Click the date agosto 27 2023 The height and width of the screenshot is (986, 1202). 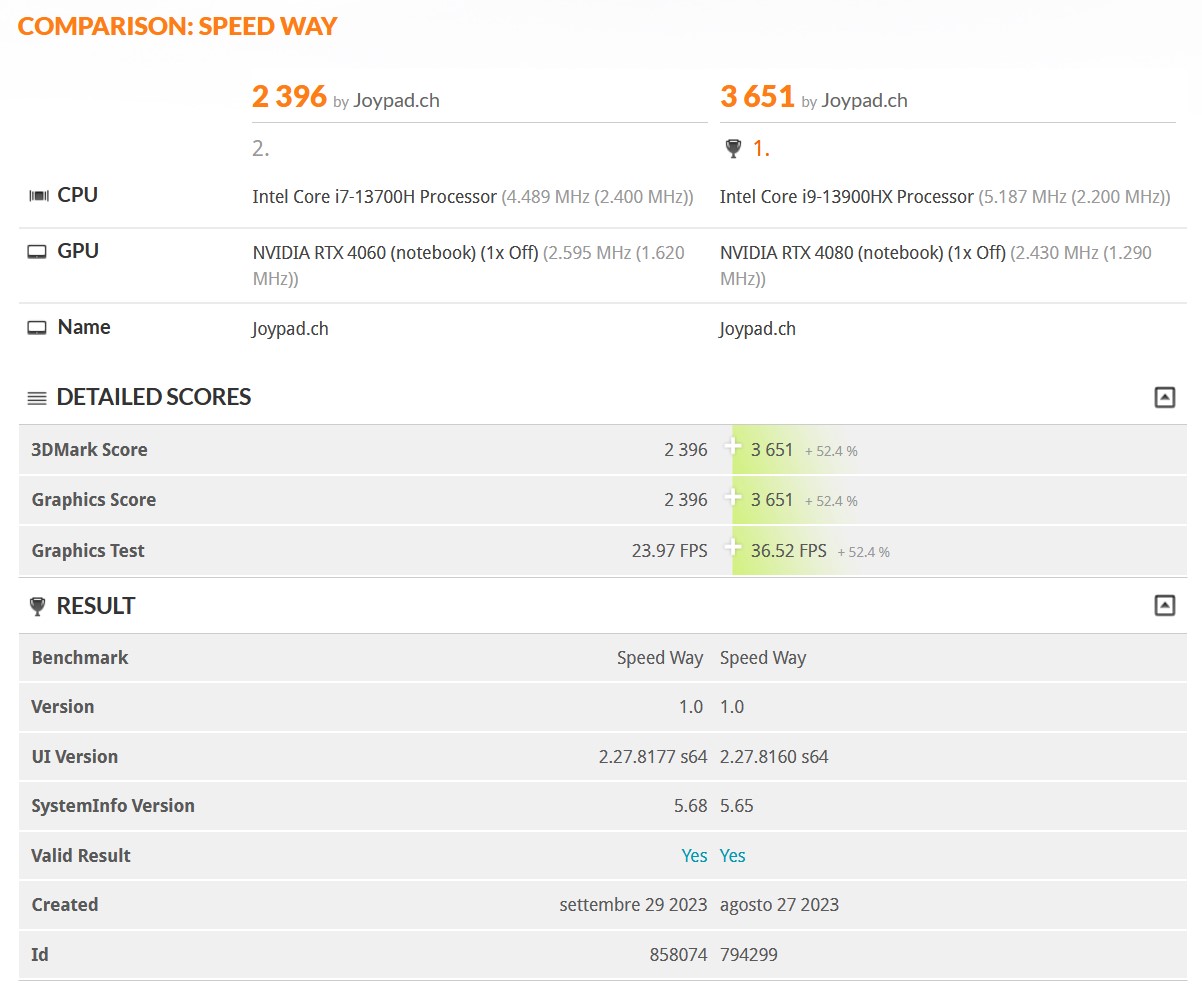click(x=780, y=905)
